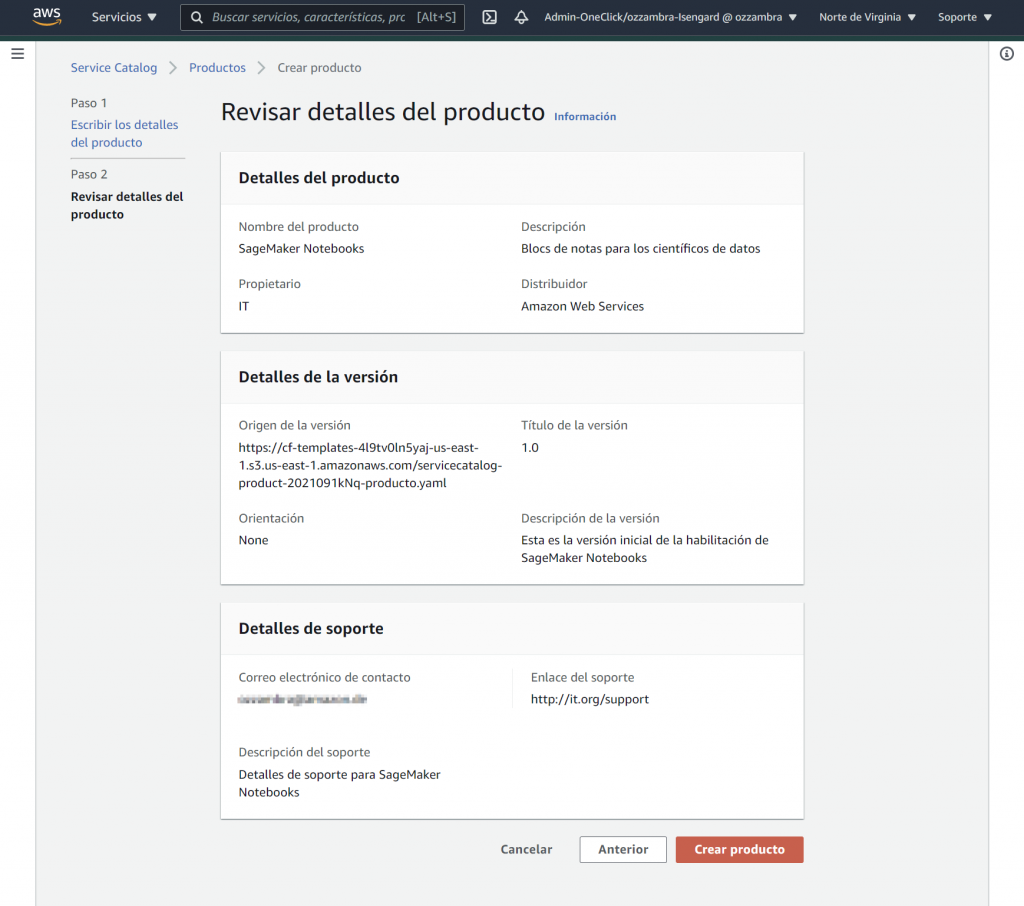Open the info panel icon at right
The width and height of the screenshot is (1024, 906).
1006,54
